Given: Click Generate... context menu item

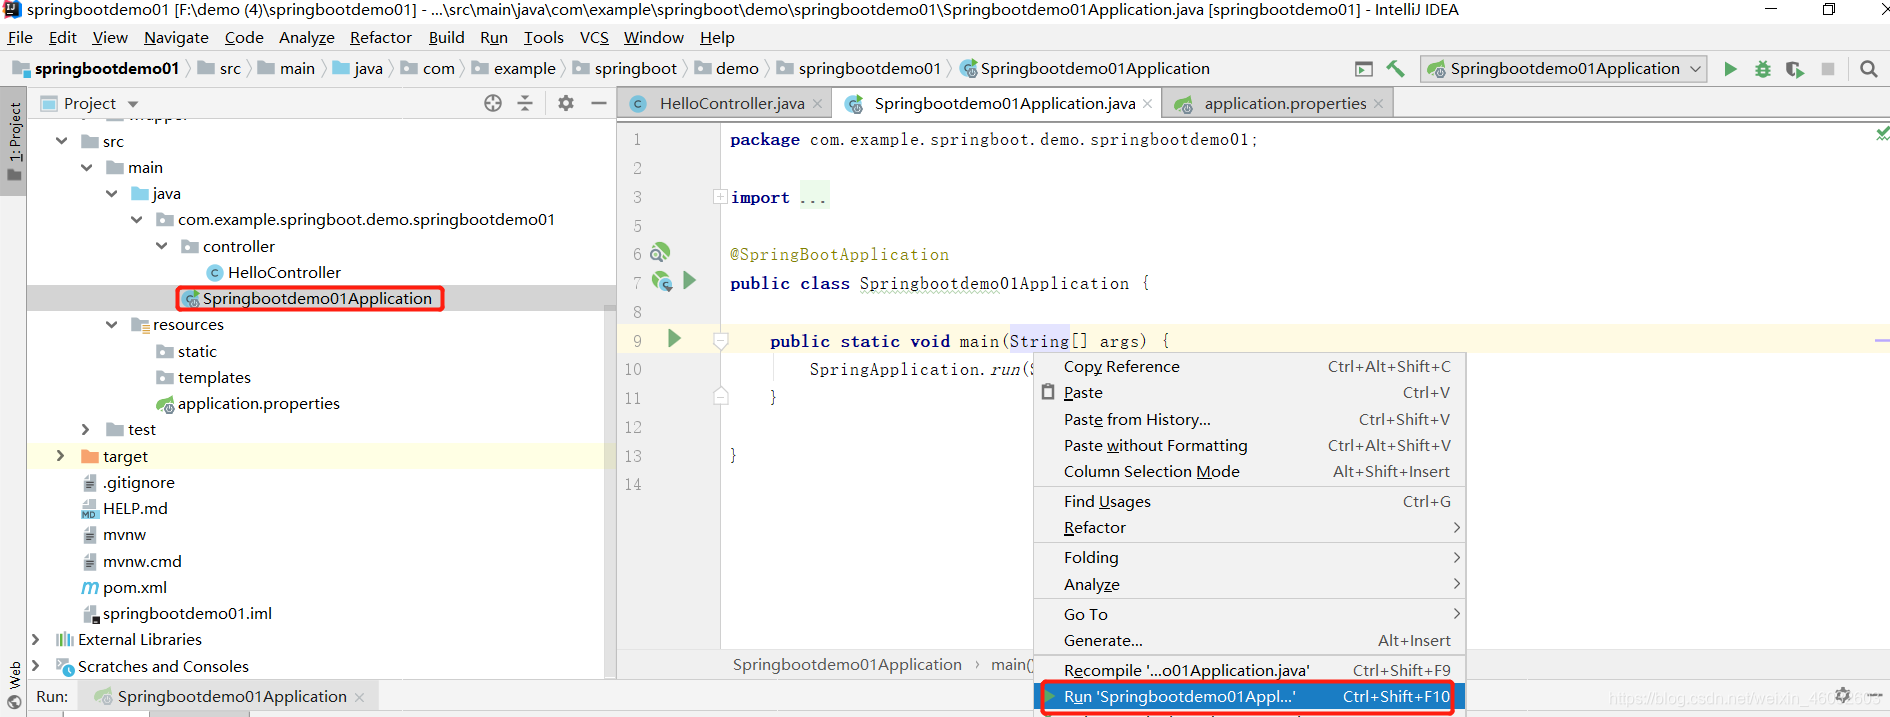Looking at the screenshot, I should pyautogui.click(x=1250, y=641).
